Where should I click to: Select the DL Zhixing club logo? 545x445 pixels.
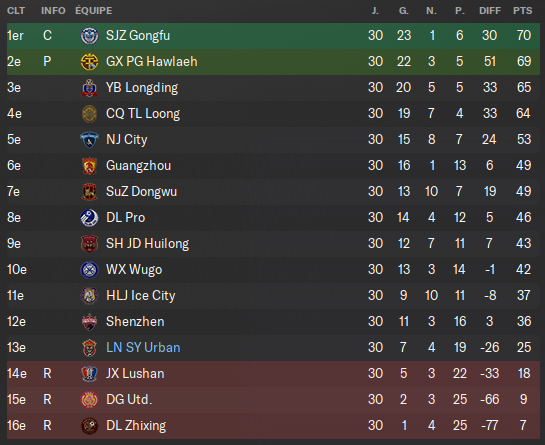(x=89, y=426)
